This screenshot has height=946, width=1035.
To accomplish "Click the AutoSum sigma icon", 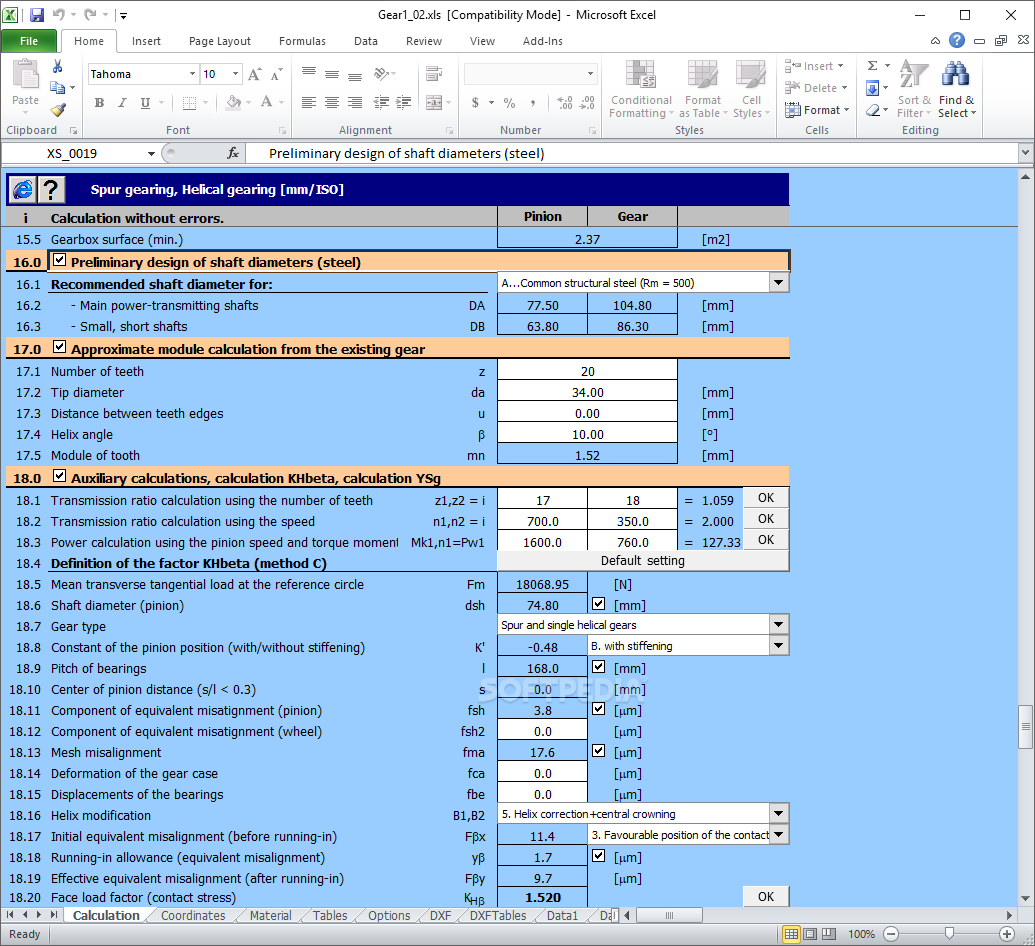I will 873,65.
